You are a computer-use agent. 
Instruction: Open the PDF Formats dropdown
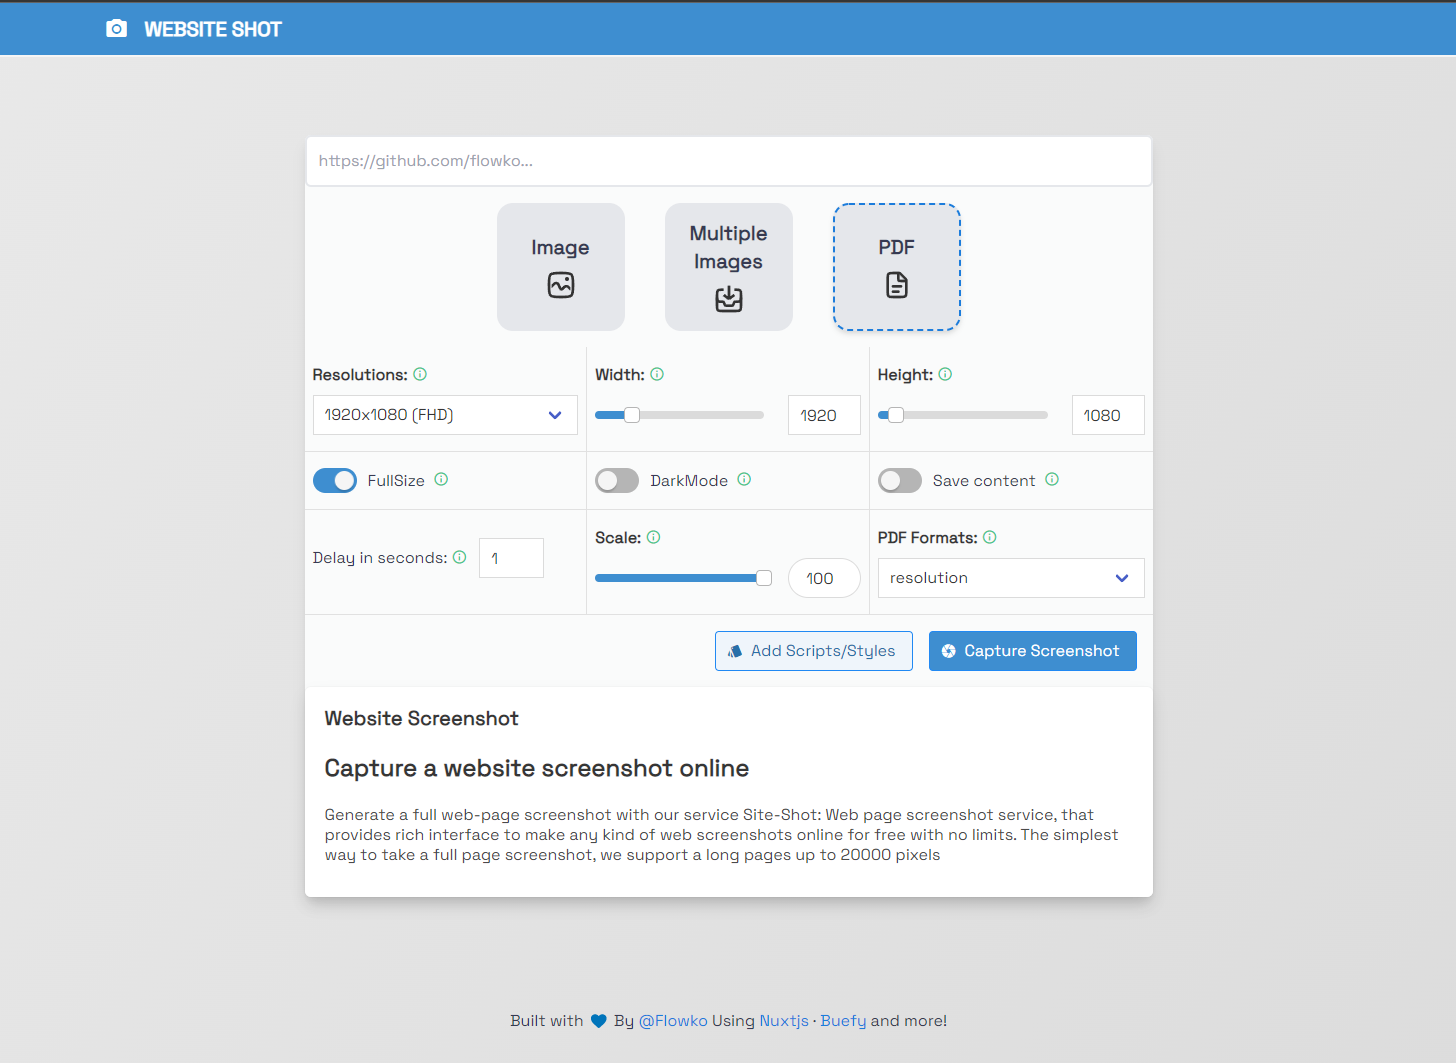1010,578
